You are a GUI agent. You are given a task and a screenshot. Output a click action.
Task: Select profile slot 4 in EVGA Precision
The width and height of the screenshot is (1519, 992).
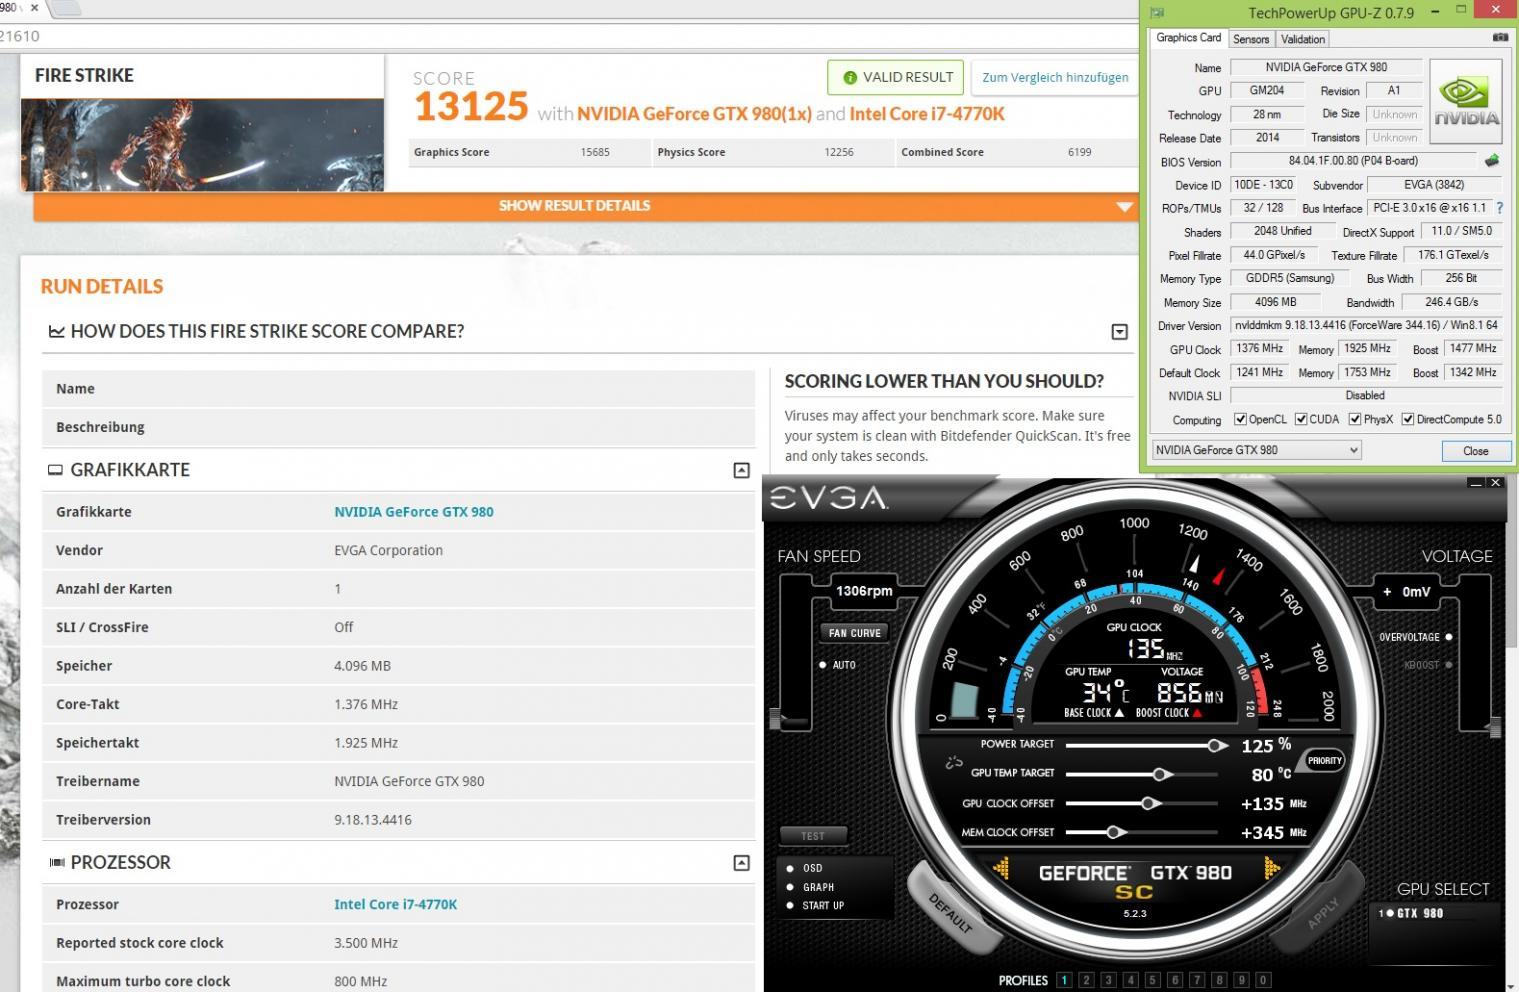1130,980
